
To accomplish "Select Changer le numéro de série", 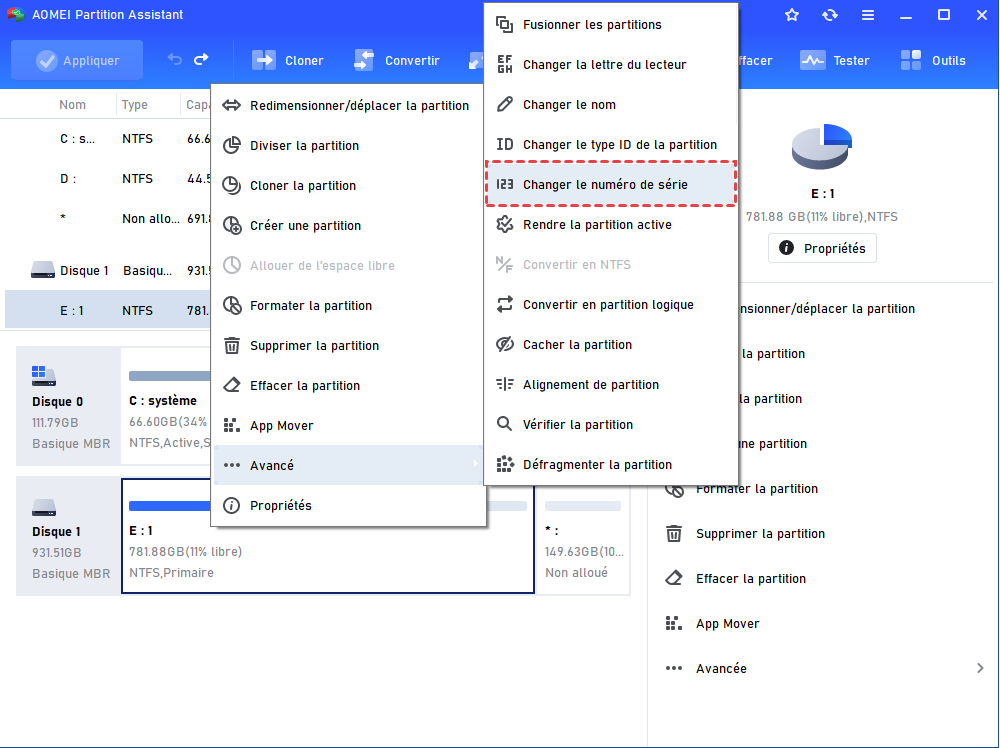I will pos(611,184).
